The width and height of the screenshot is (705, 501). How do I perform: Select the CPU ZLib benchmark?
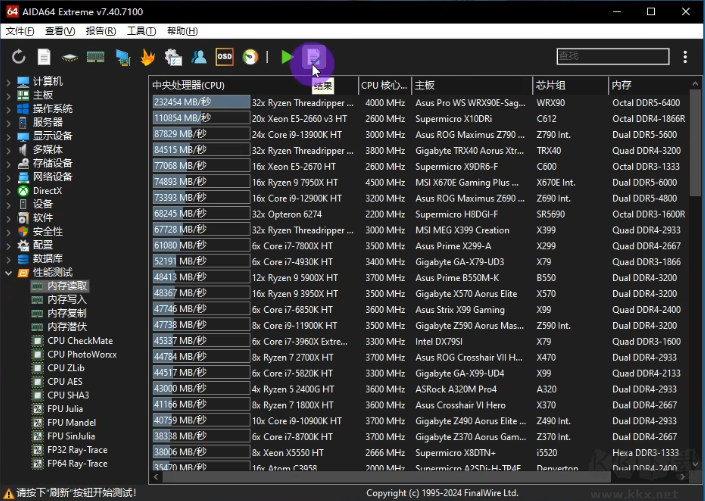[66, 368]
